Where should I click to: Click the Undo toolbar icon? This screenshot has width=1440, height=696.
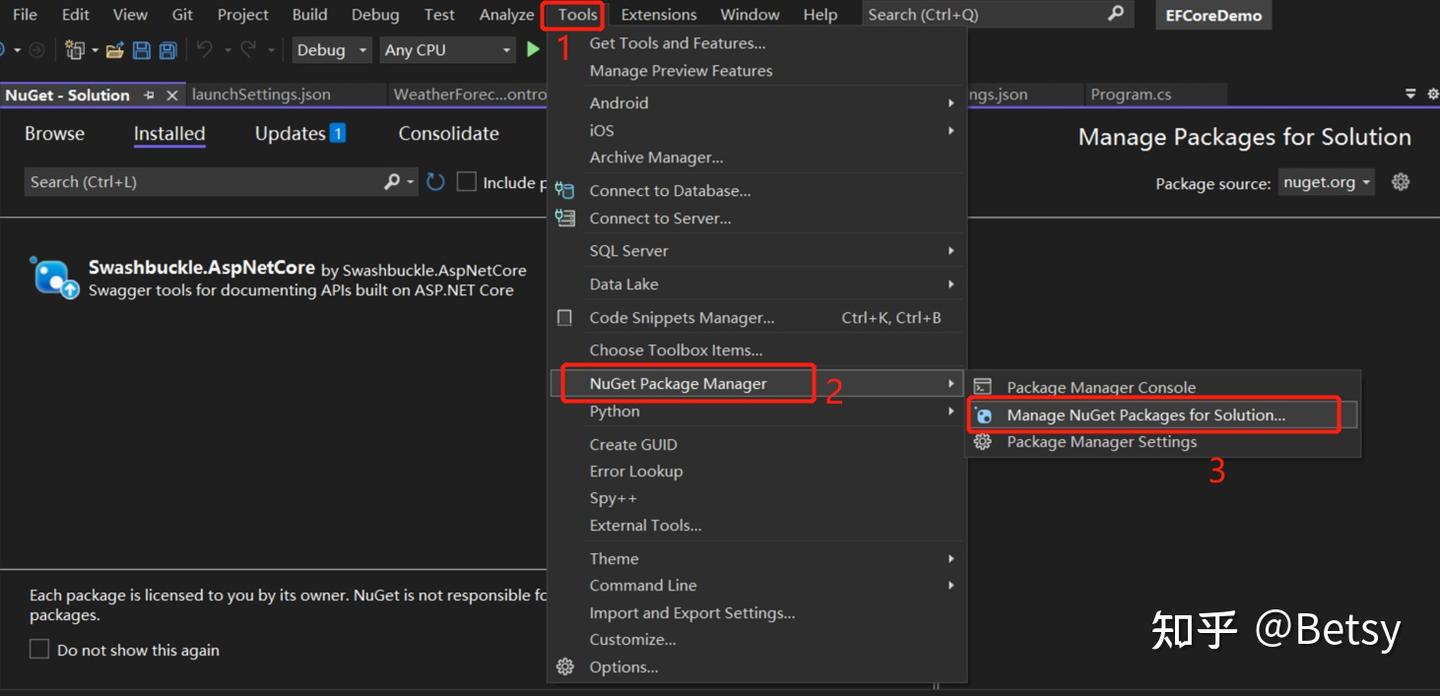[x=204, y=50]
